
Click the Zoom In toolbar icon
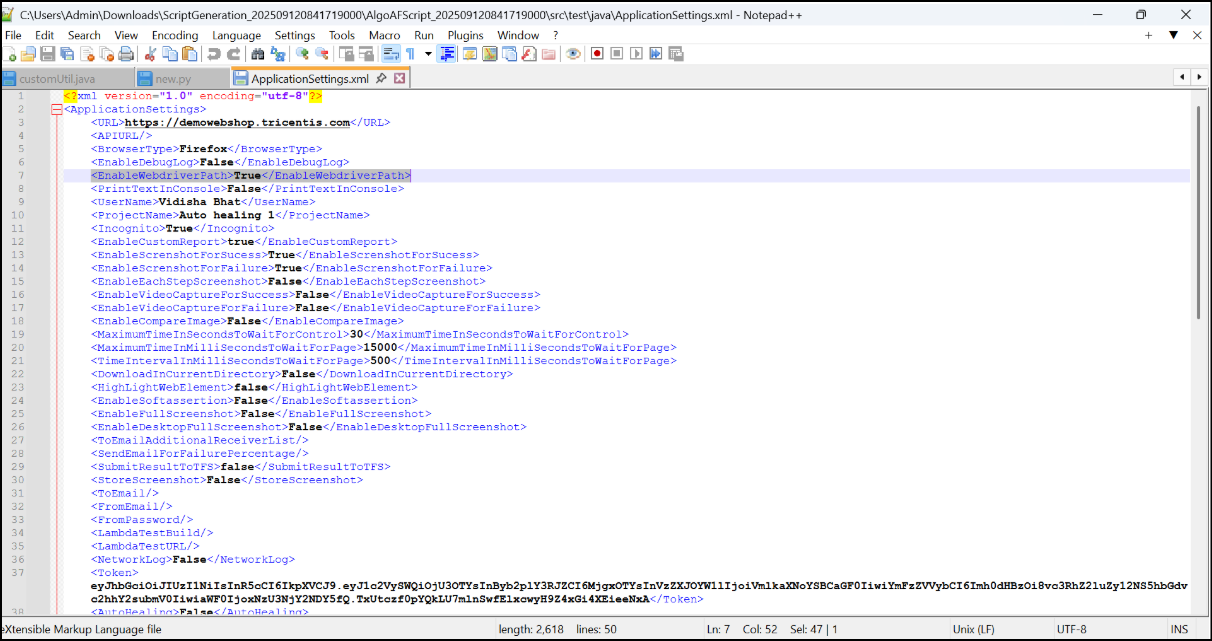(x=301, y=54)
